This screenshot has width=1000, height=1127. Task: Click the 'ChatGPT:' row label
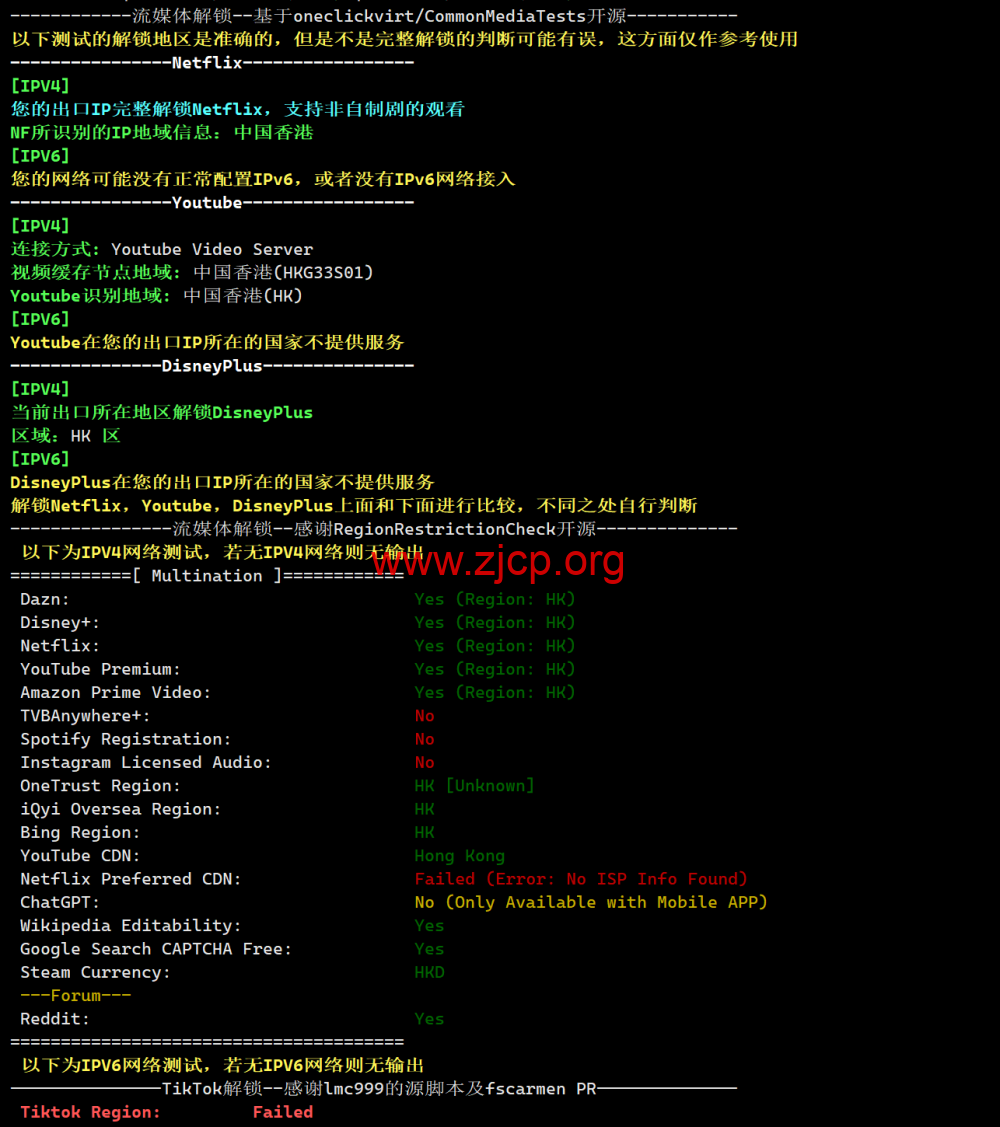(x=60, y=902)
